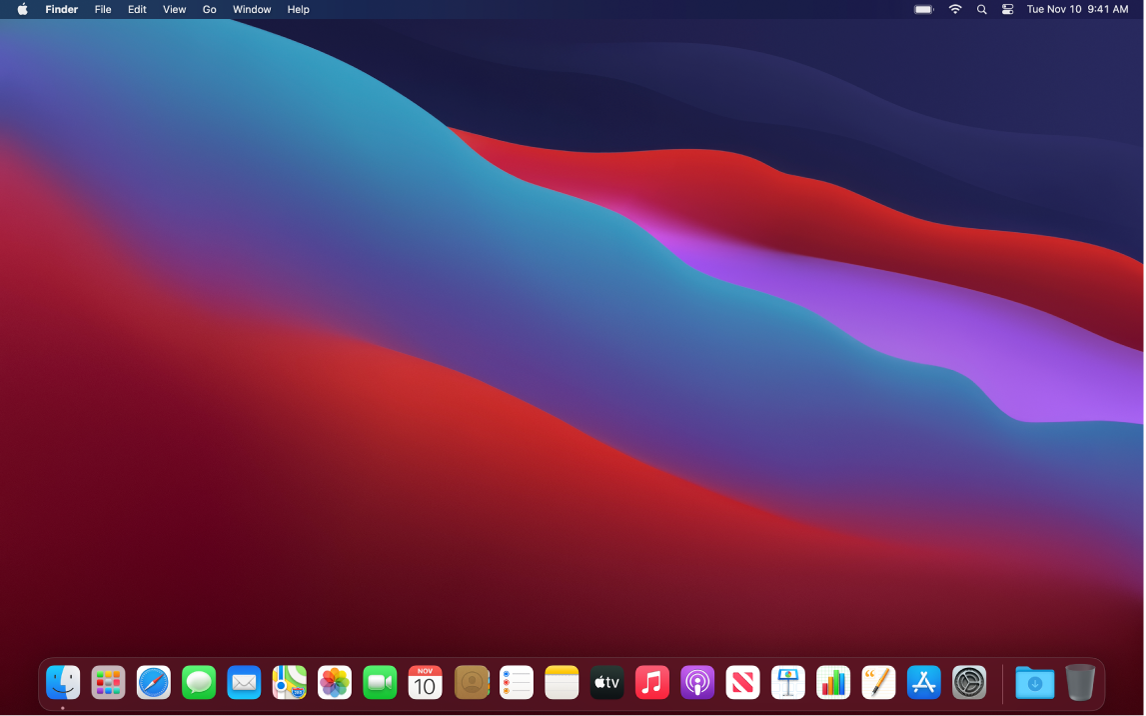Launch the App Store
The width and height of the screenshot is (1146, 716).
(924, 683)
